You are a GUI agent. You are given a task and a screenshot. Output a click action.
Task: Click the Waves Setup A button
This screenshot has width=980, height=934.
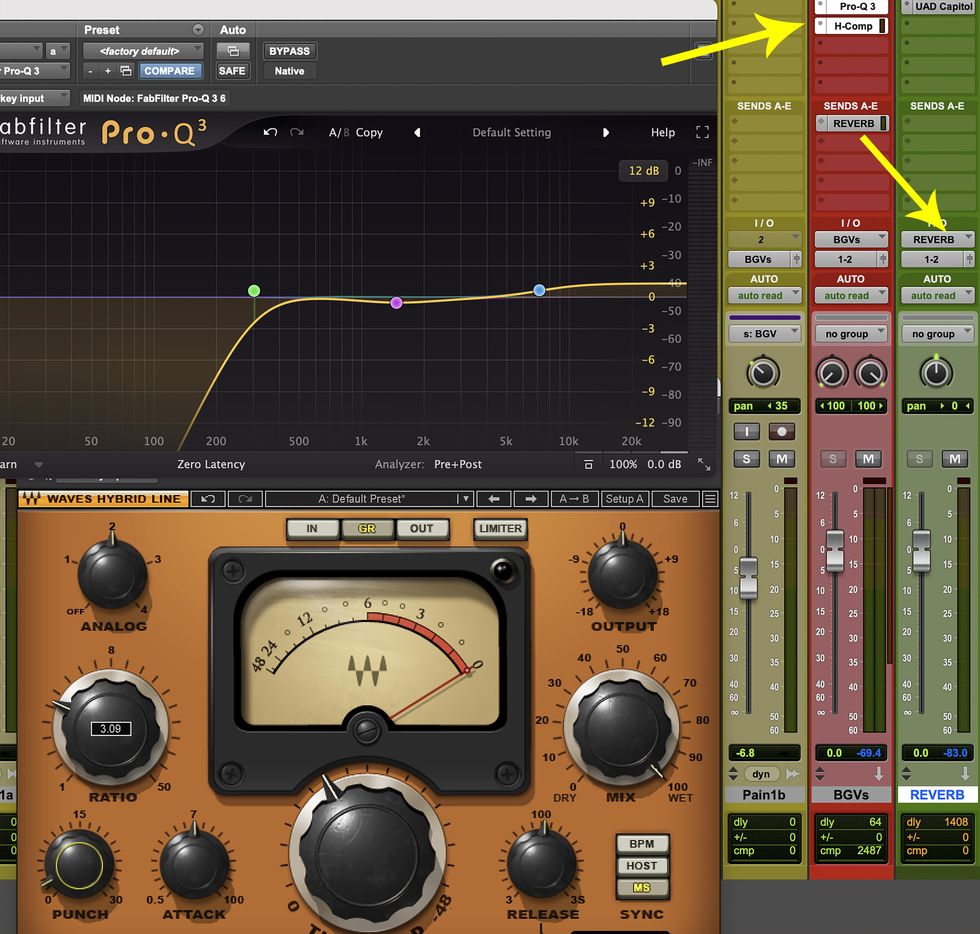(x=624, y=499)
